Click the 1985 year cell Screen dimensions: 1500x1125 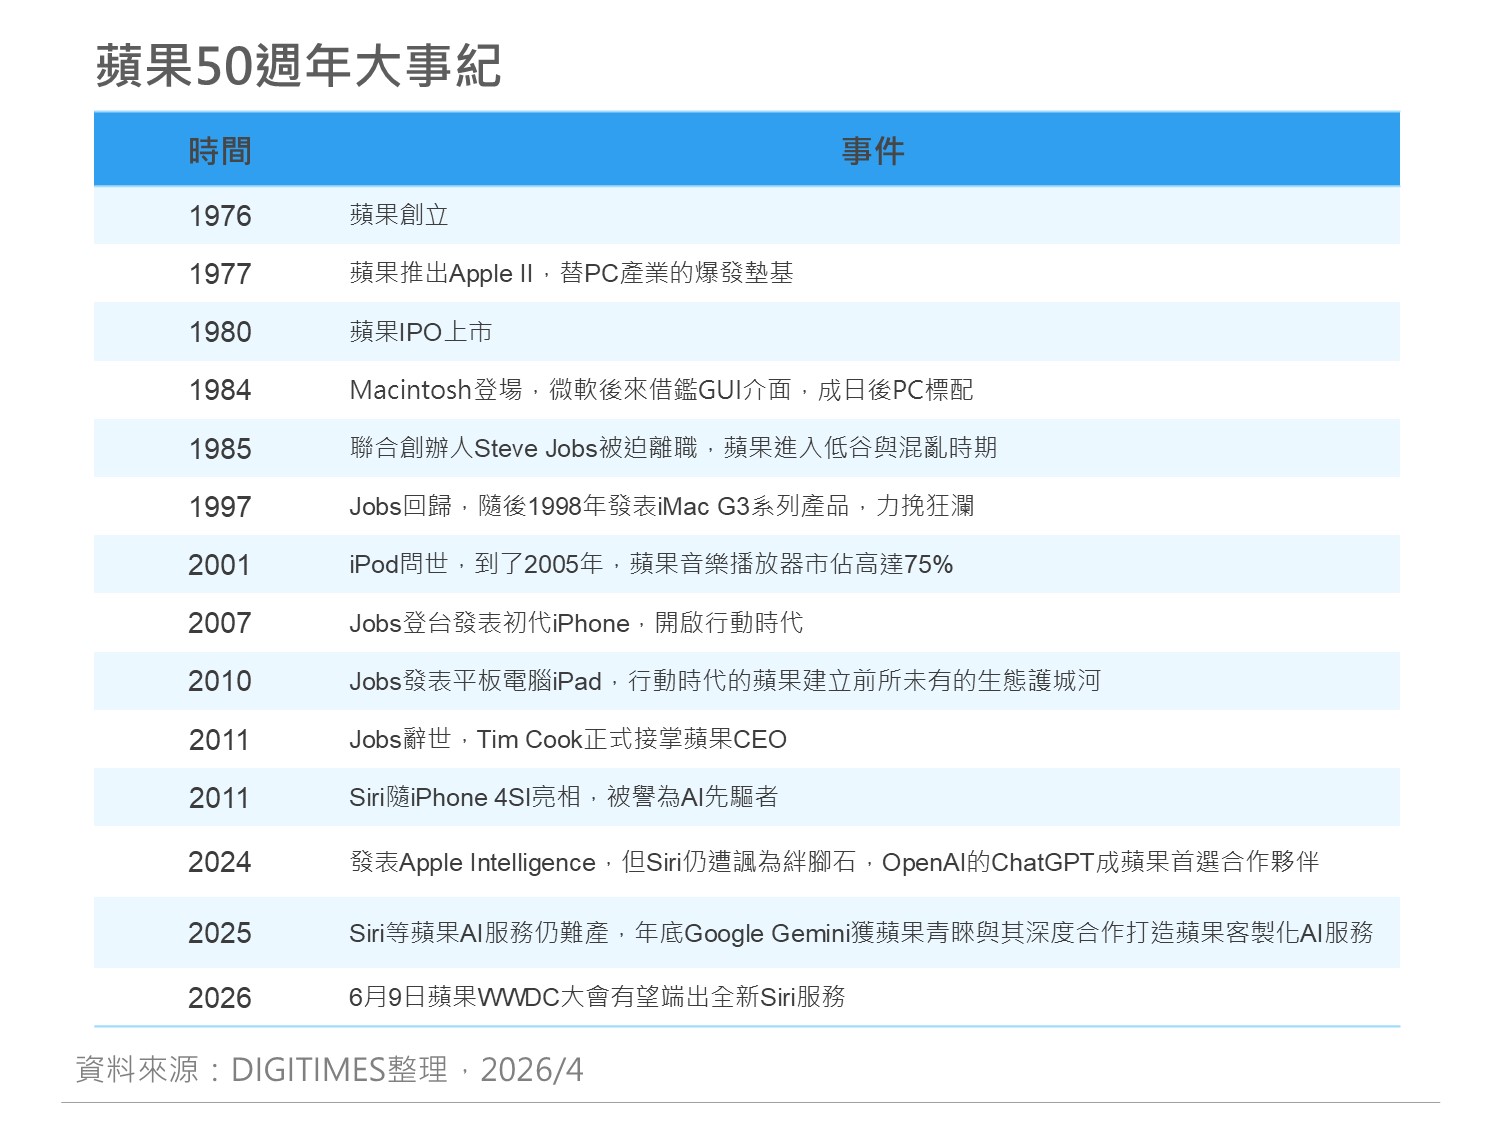[x=220, y=449]
